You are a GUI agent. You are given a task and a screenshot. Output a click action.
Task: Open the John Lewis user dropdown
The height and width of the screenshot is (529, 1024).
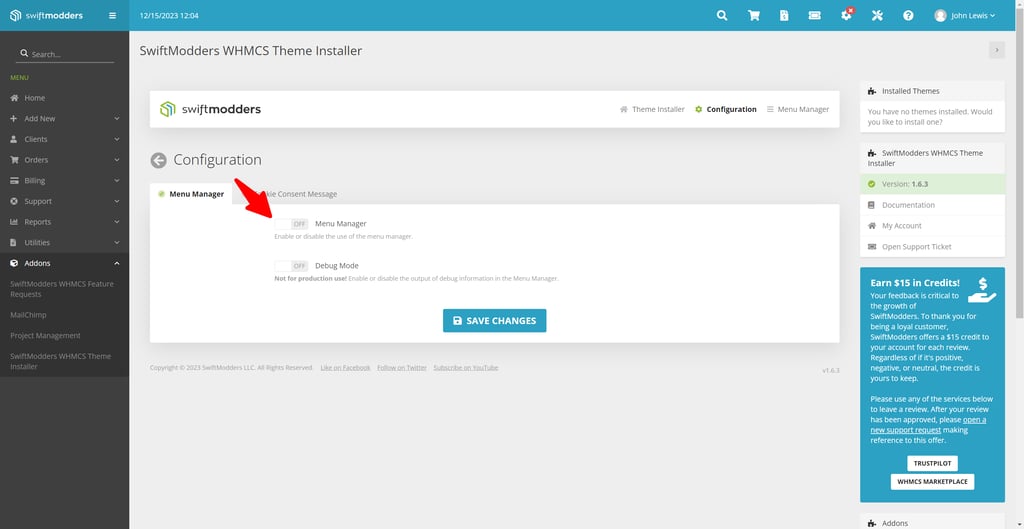(x=965, y=16)
